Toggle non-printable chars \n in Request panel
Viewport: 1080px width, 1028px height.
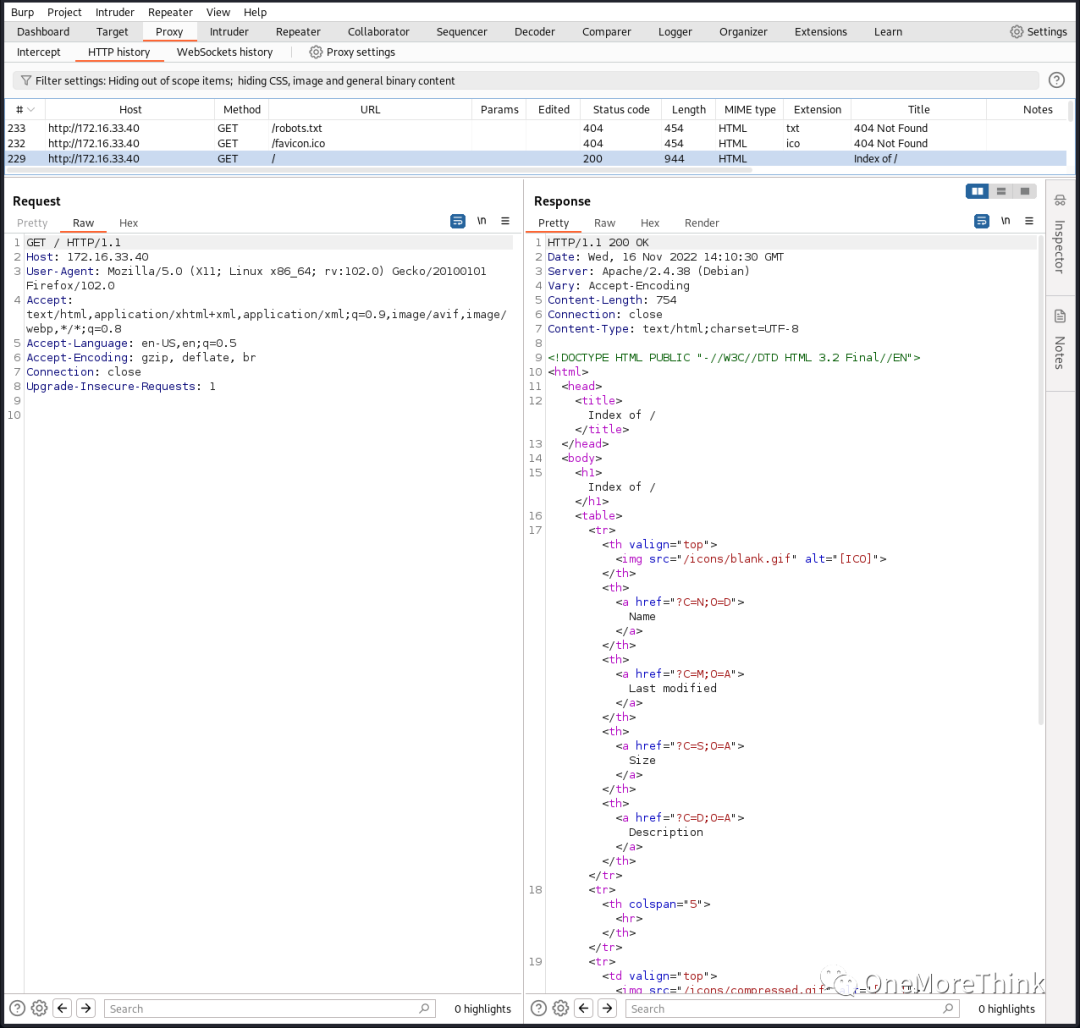coord(481,221)
